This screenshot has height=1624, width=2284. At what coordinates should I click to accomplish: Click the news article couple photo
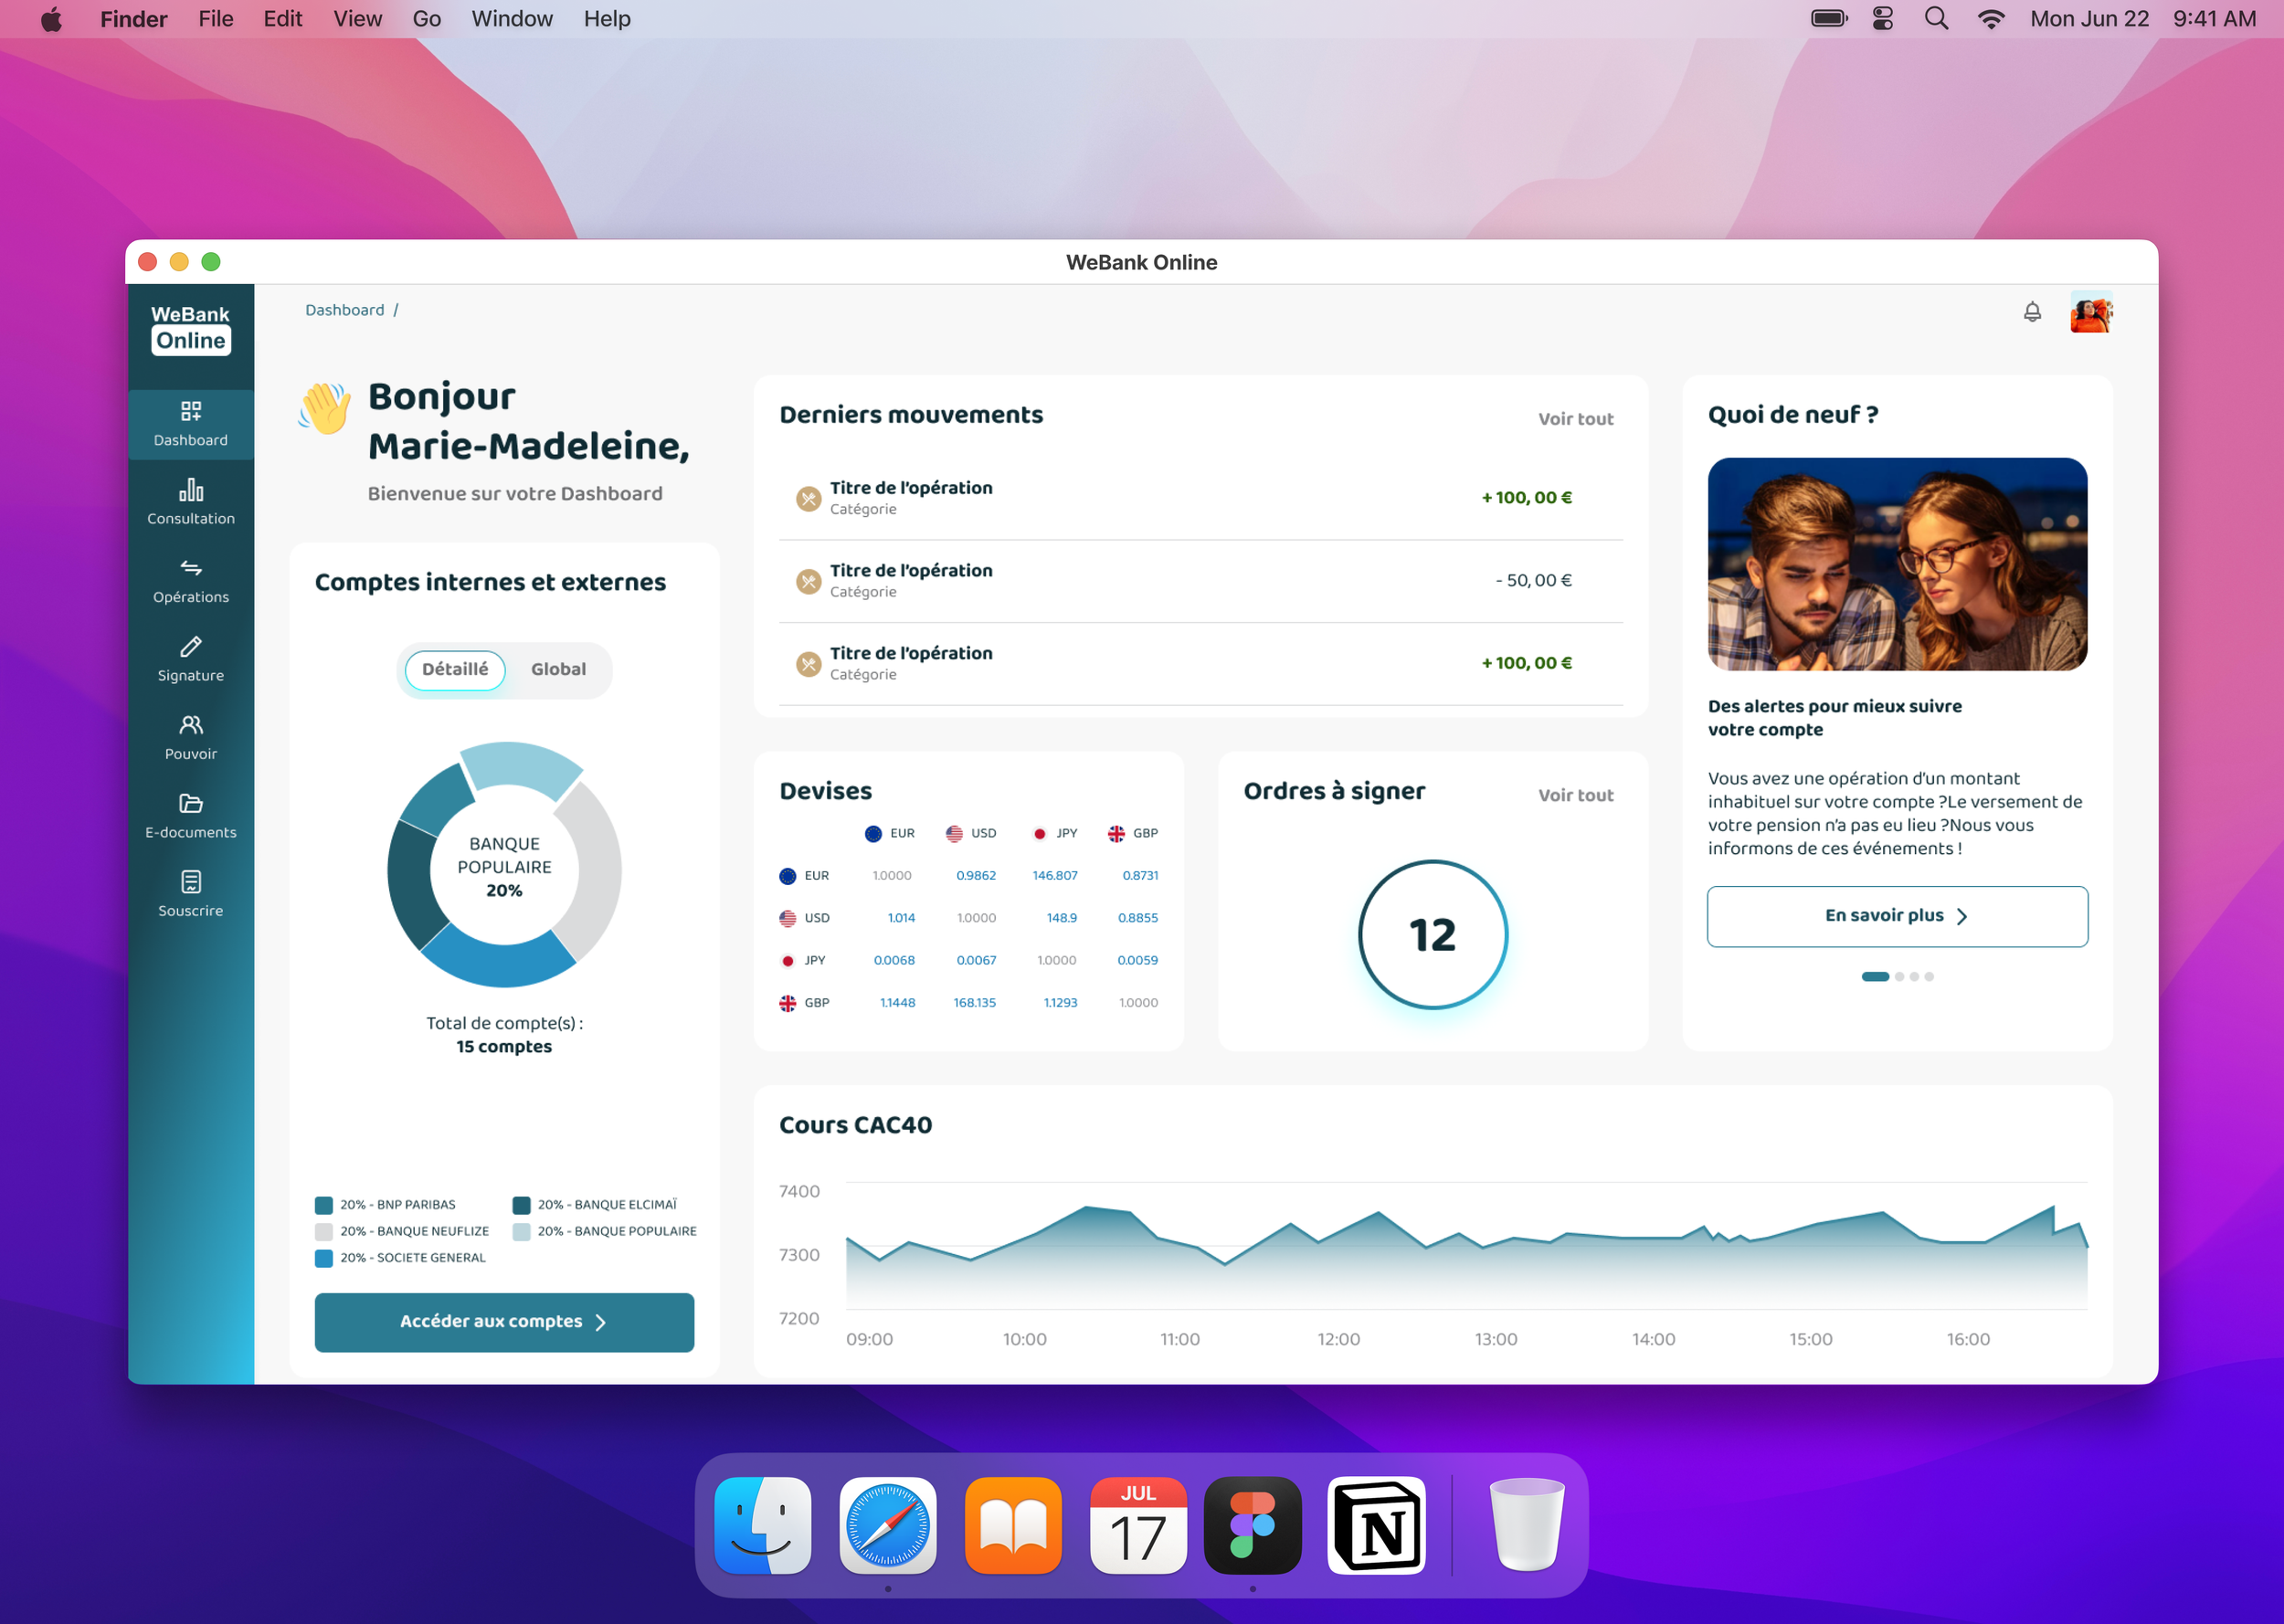click(1896, 564)
